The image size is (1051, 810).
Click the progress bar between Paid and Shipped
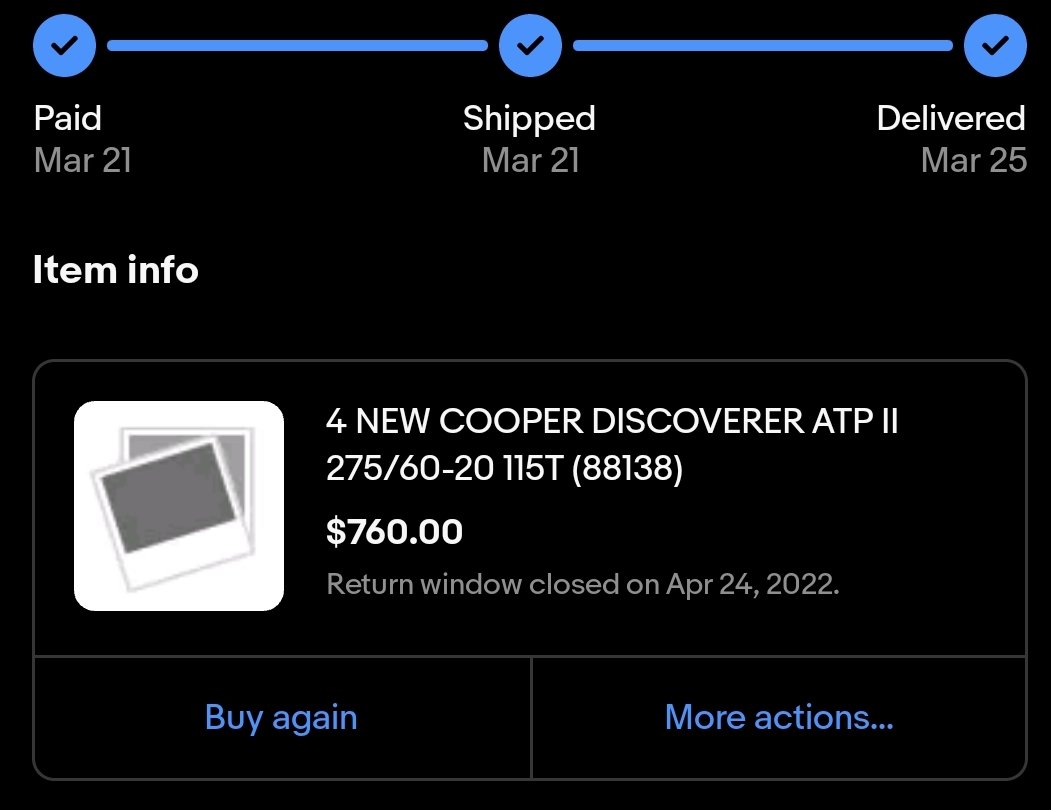point(298,46)
